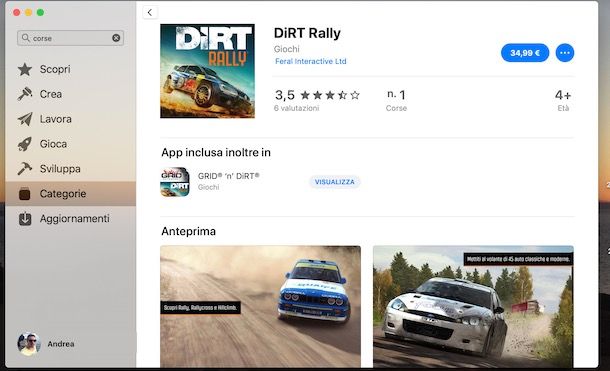Click the App inclusa inoltre in heading
The width and height of the screenshot is (610, 371).
click(x=216, y=152)
